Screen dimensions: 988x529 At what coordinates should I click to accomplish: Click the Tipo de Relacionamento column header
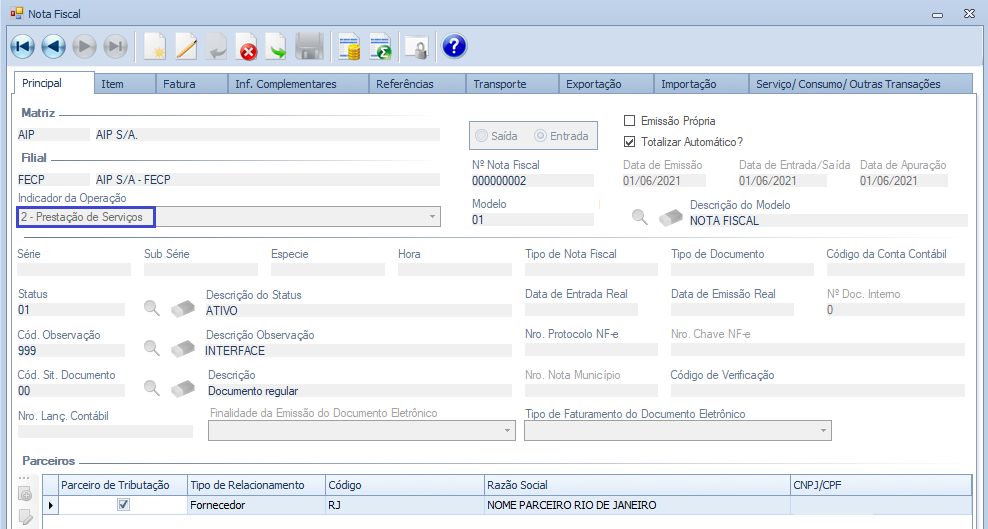coord(256,485)
